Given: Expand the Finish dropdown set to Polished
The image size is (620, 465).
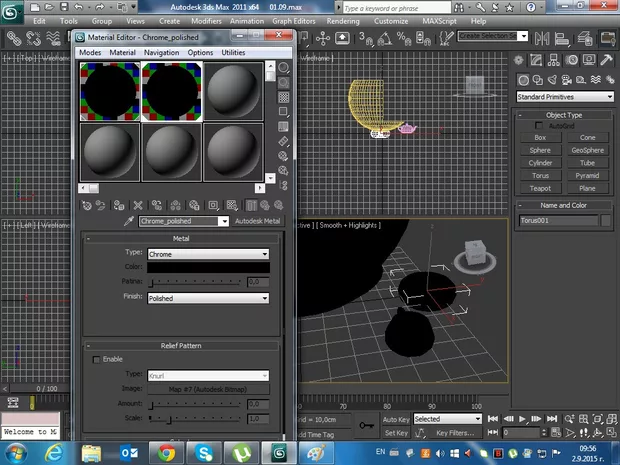Looking at the screenshot, I should point(208,298).
